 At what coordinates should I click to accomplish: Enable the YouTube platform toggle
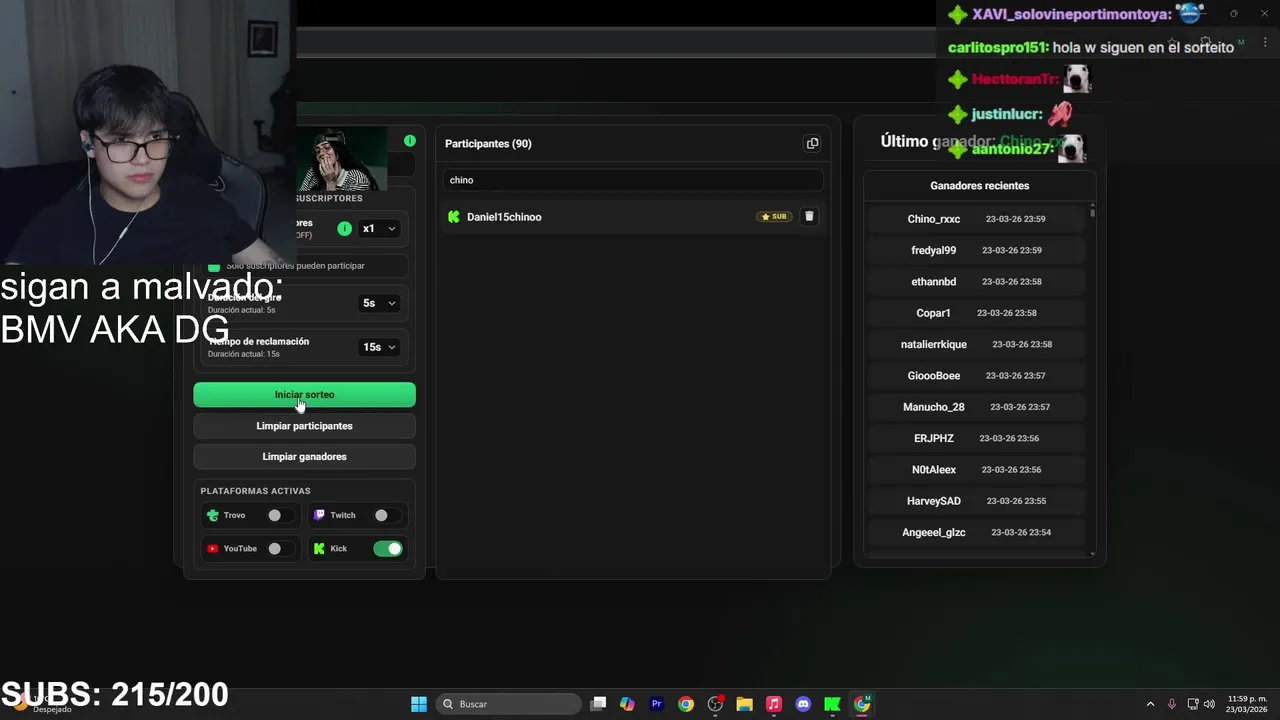point(280,548)
